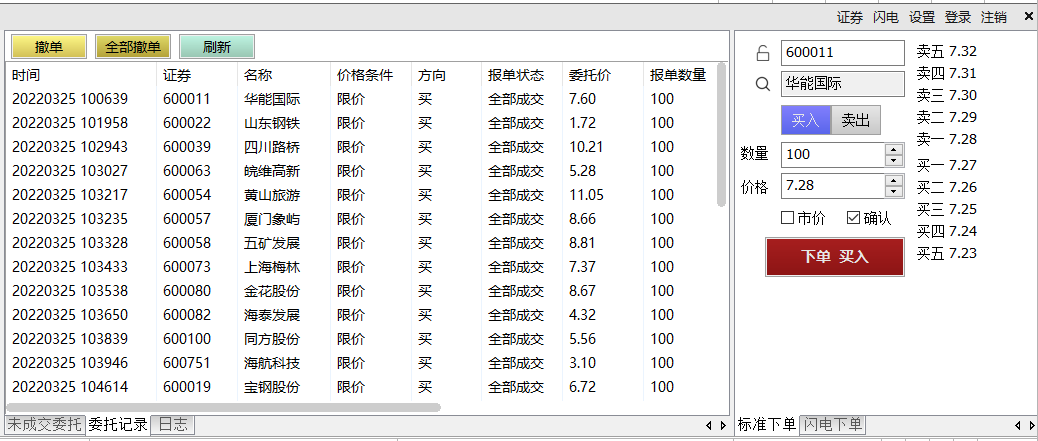Click the 撤单 cancel order button

pyautogui.click(x=49, y=47)
